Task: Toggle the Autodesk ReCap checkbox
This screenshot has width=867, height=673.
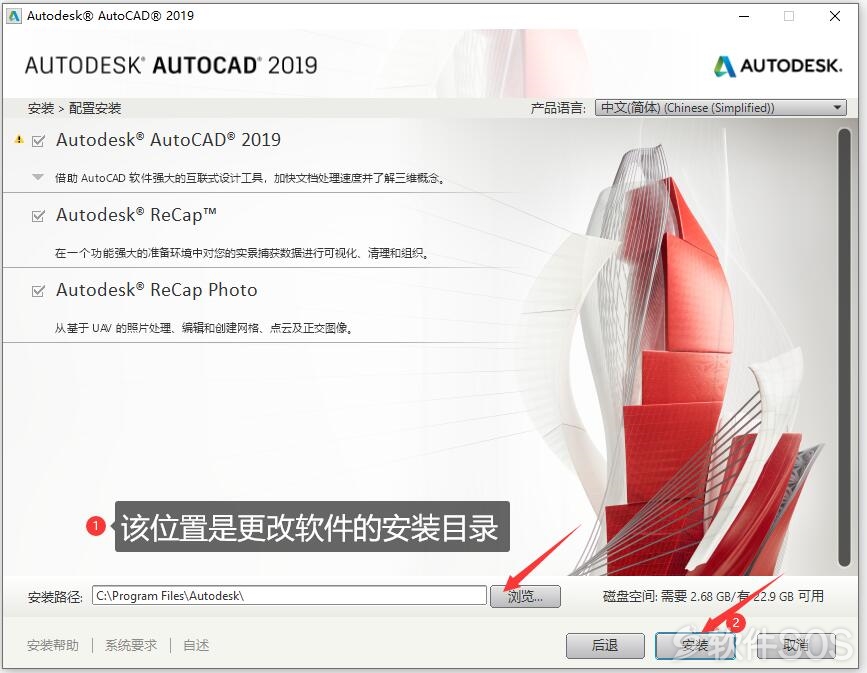Action: coord(38,216)
